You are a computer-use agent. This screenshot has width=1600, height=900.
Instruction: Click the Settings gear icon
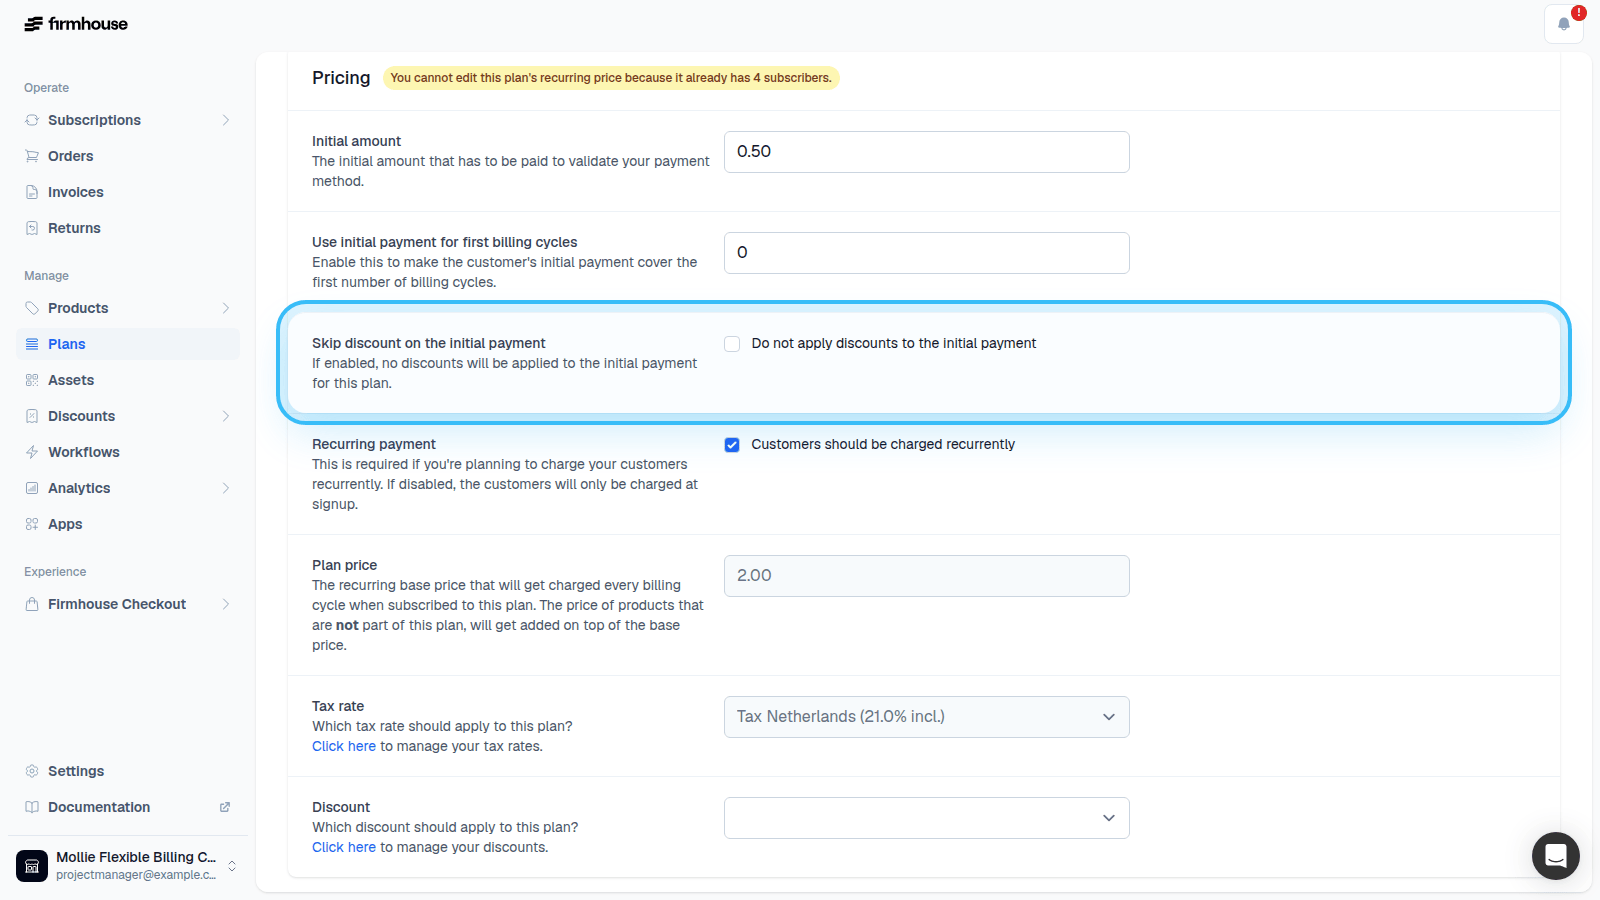click(x=32, y=771)
